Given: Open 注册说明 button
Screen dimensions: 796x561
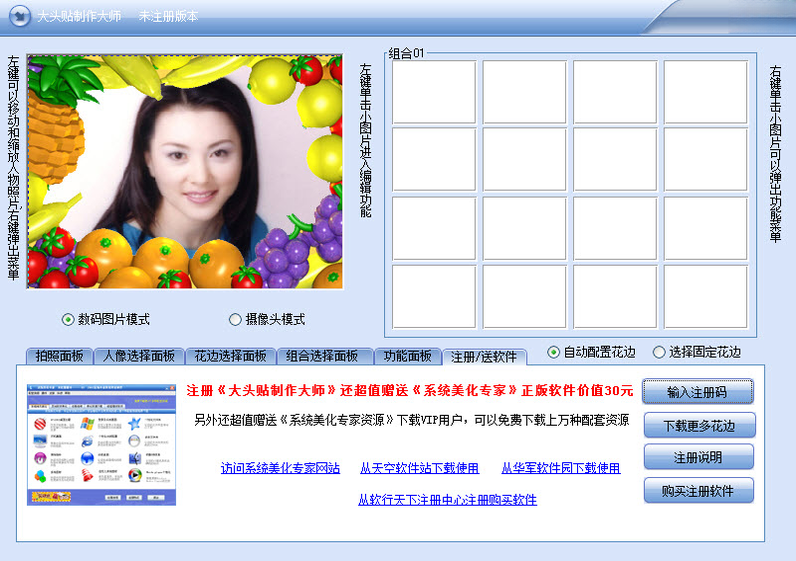Looking at the screenshot, I should [698, 457].
